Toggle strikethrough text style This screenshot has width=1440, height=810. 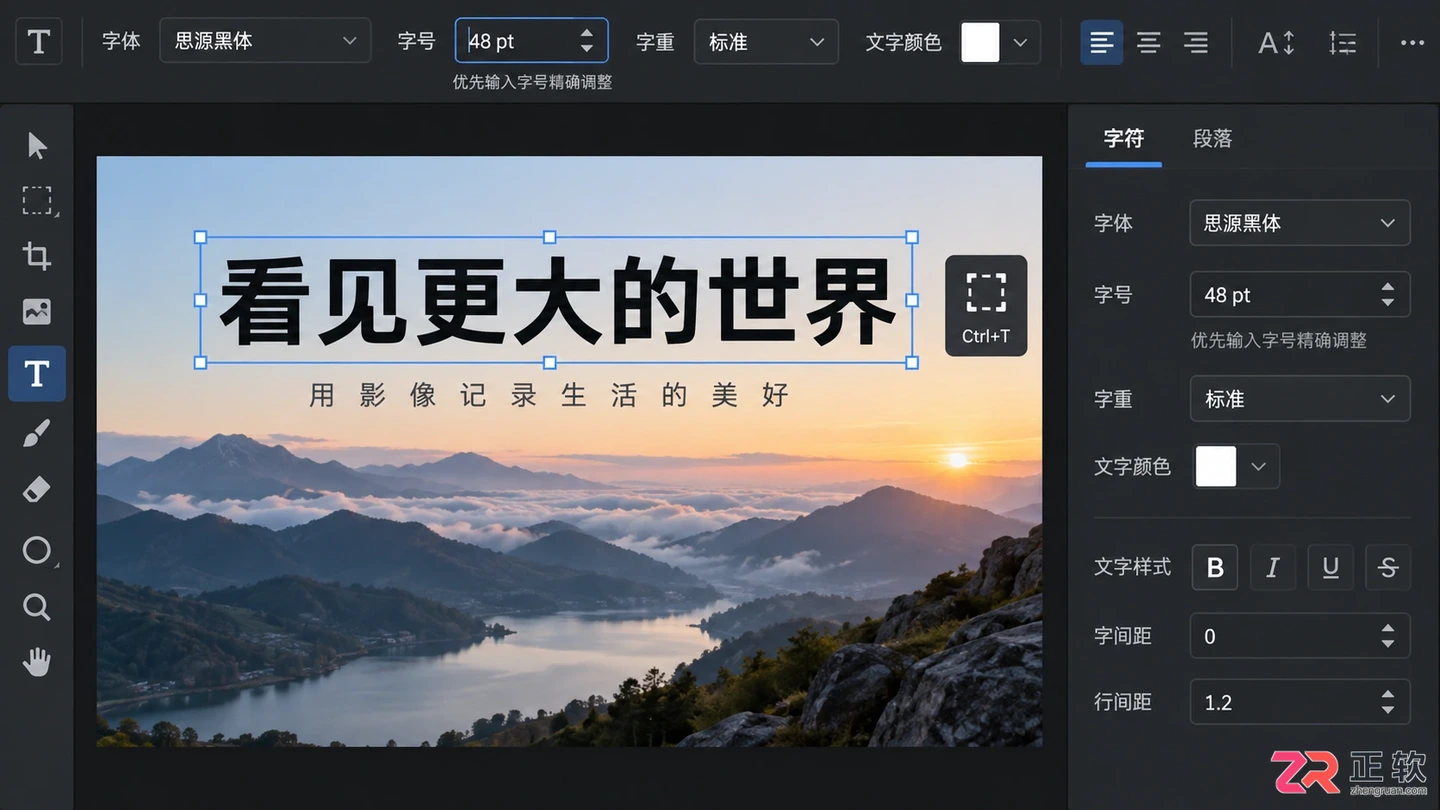click(x=1388, y=567)
